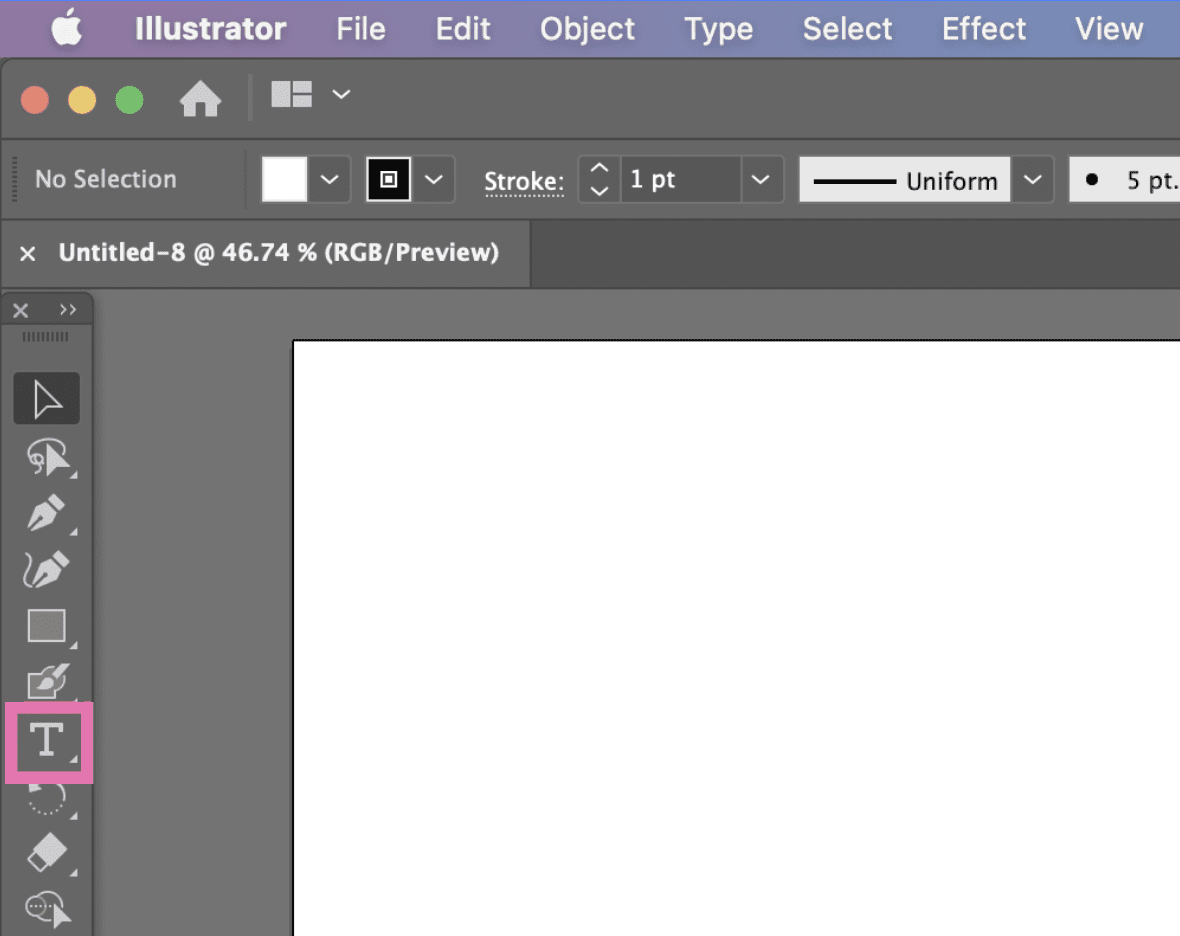Pick the Eraser tool

(x=46, y=853)
